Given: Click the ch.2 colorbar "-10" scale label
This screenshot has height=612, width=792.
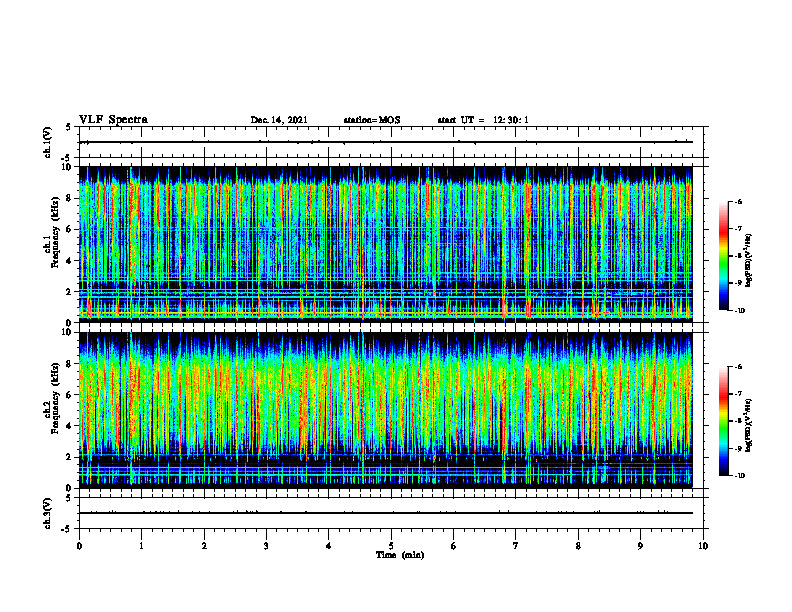Looking at the screenshot, I should click(x=739, y=475).
